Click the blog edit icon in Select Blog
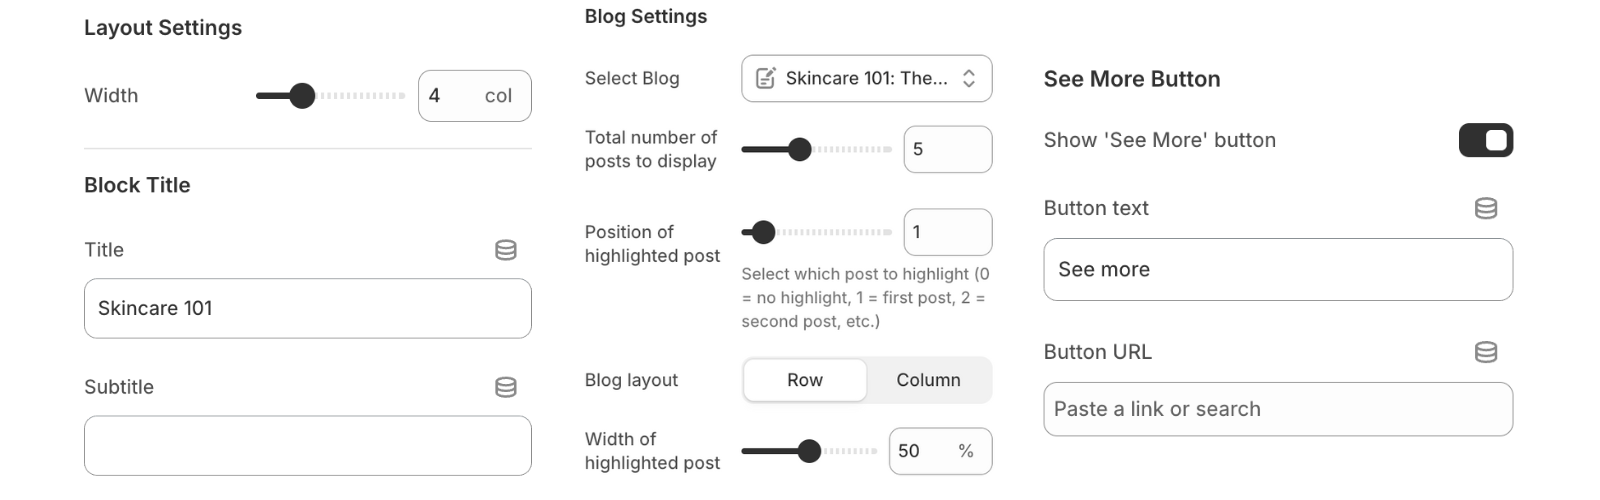This screenshot has height=500, width=1600. 765,78
